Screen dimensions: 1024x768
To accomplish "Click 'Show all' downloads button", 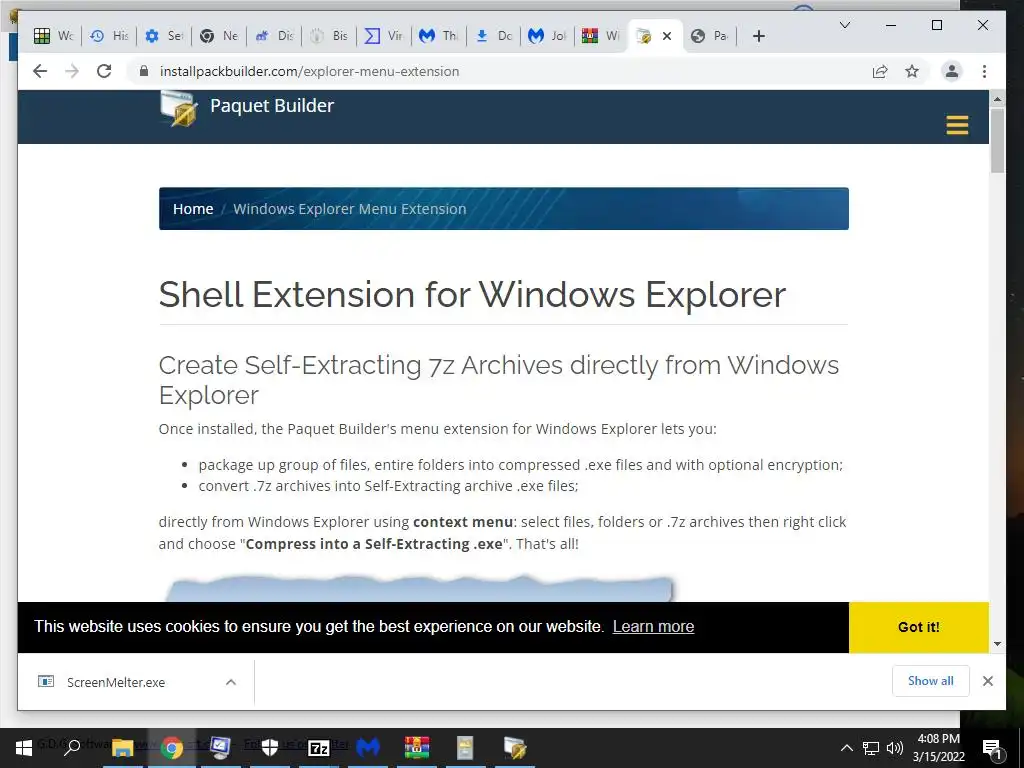I will [931, 680].
